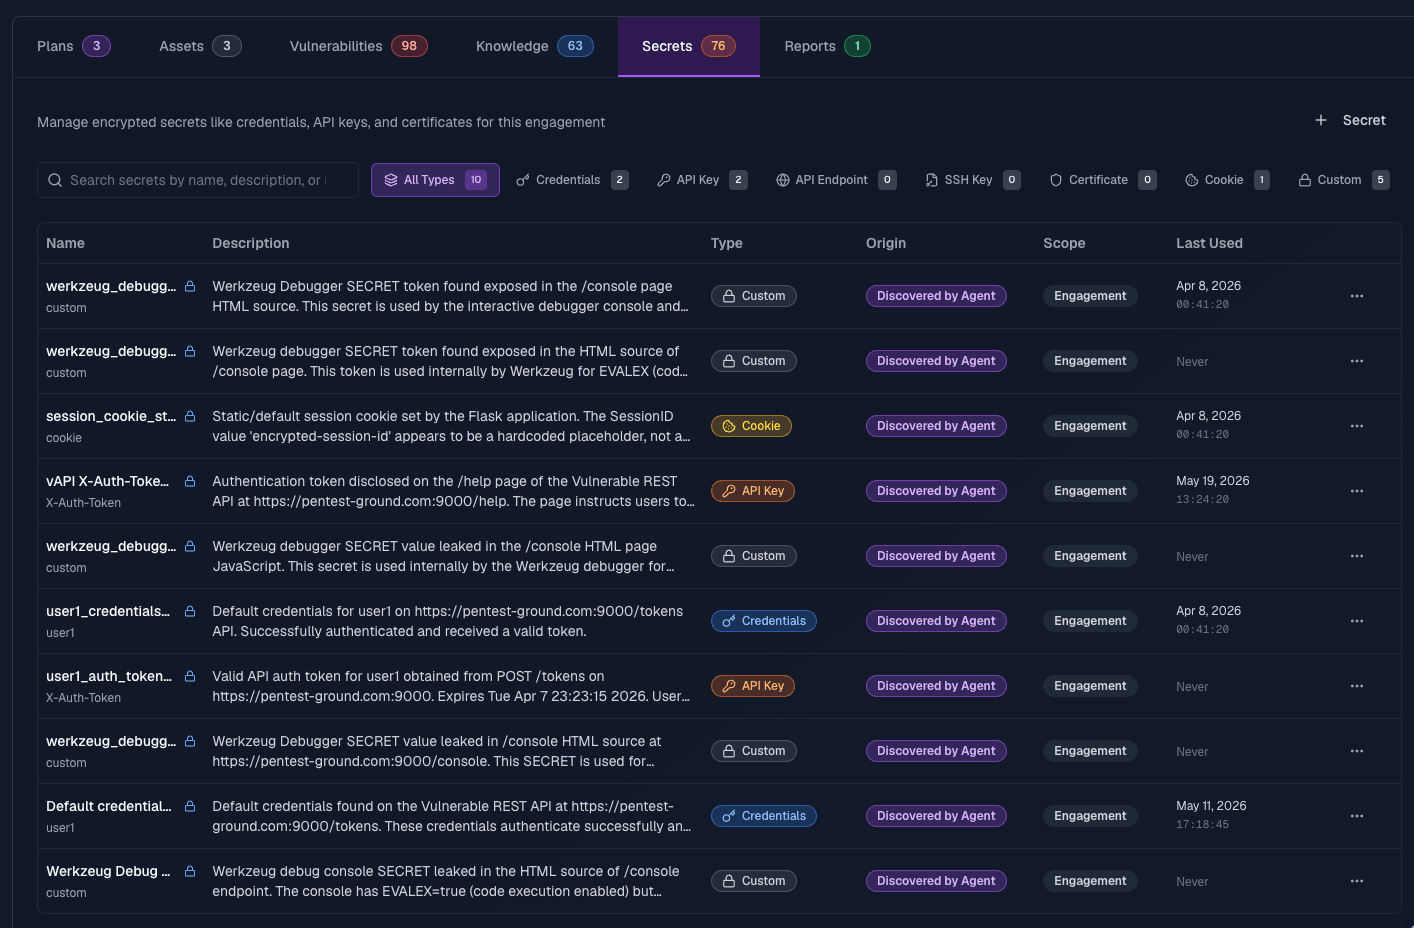The image size is (1414, 928).
Task: Click the lock icon on Custom filter chip
Action: pyautogui.click(x=1305, y=180)
